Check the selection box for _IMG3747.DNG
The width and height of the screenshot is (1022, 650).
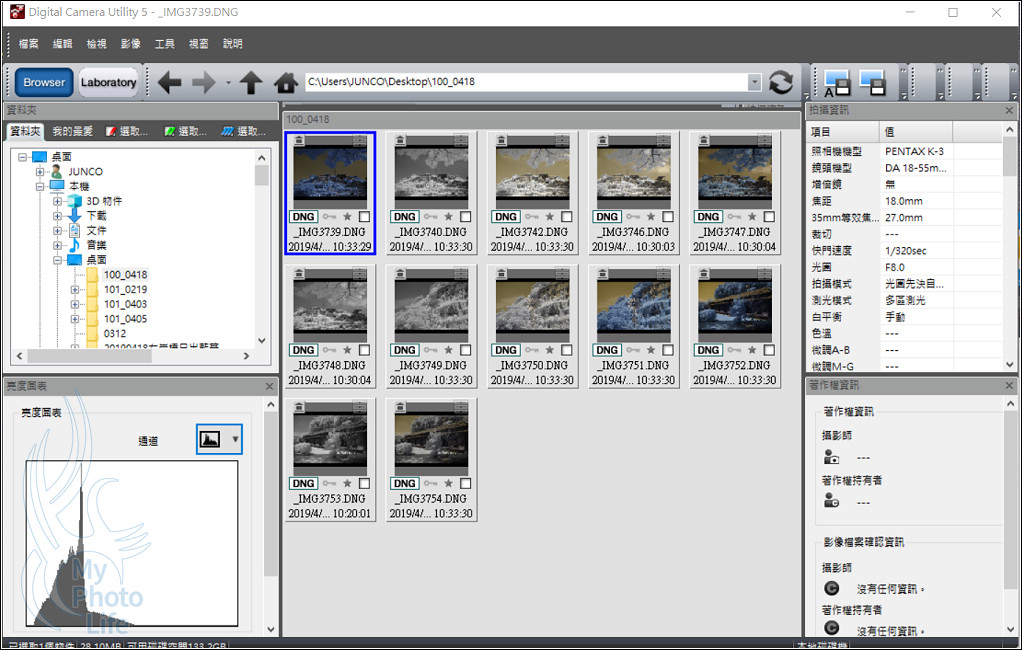point(770,217)
